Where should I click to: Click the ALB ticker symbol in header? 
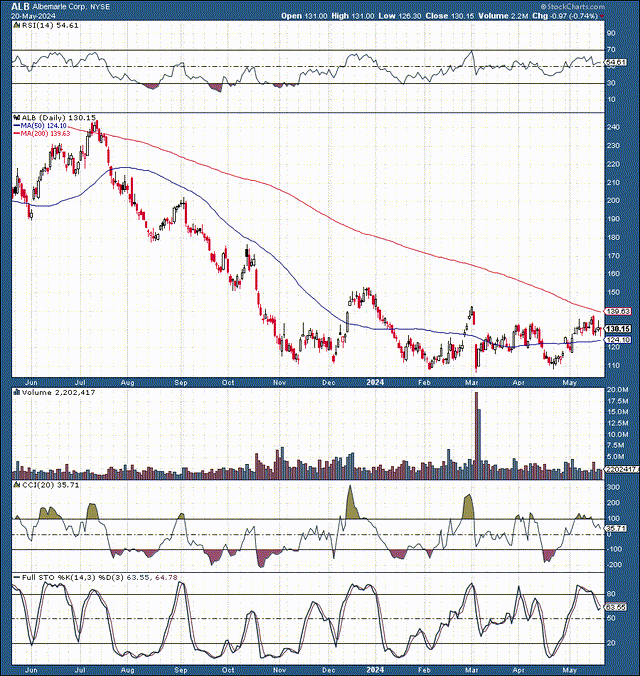[20, 6]
